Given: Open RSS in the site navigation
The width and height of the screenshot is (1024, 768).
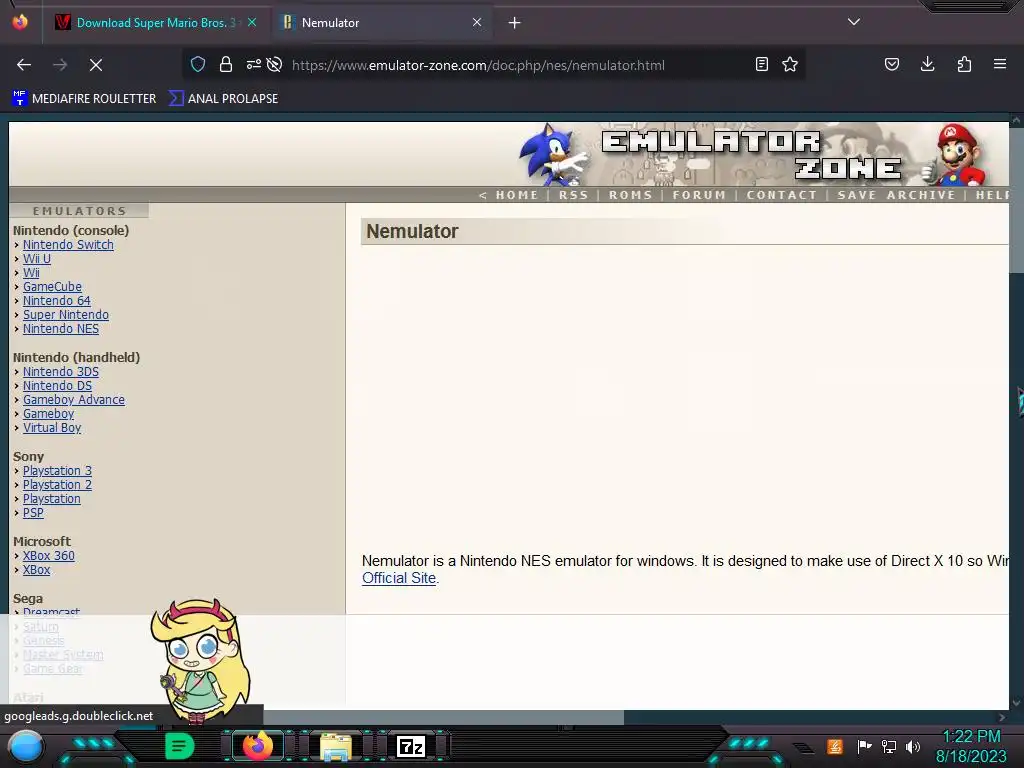Looking at the screenshot, I should coord(573,195).
